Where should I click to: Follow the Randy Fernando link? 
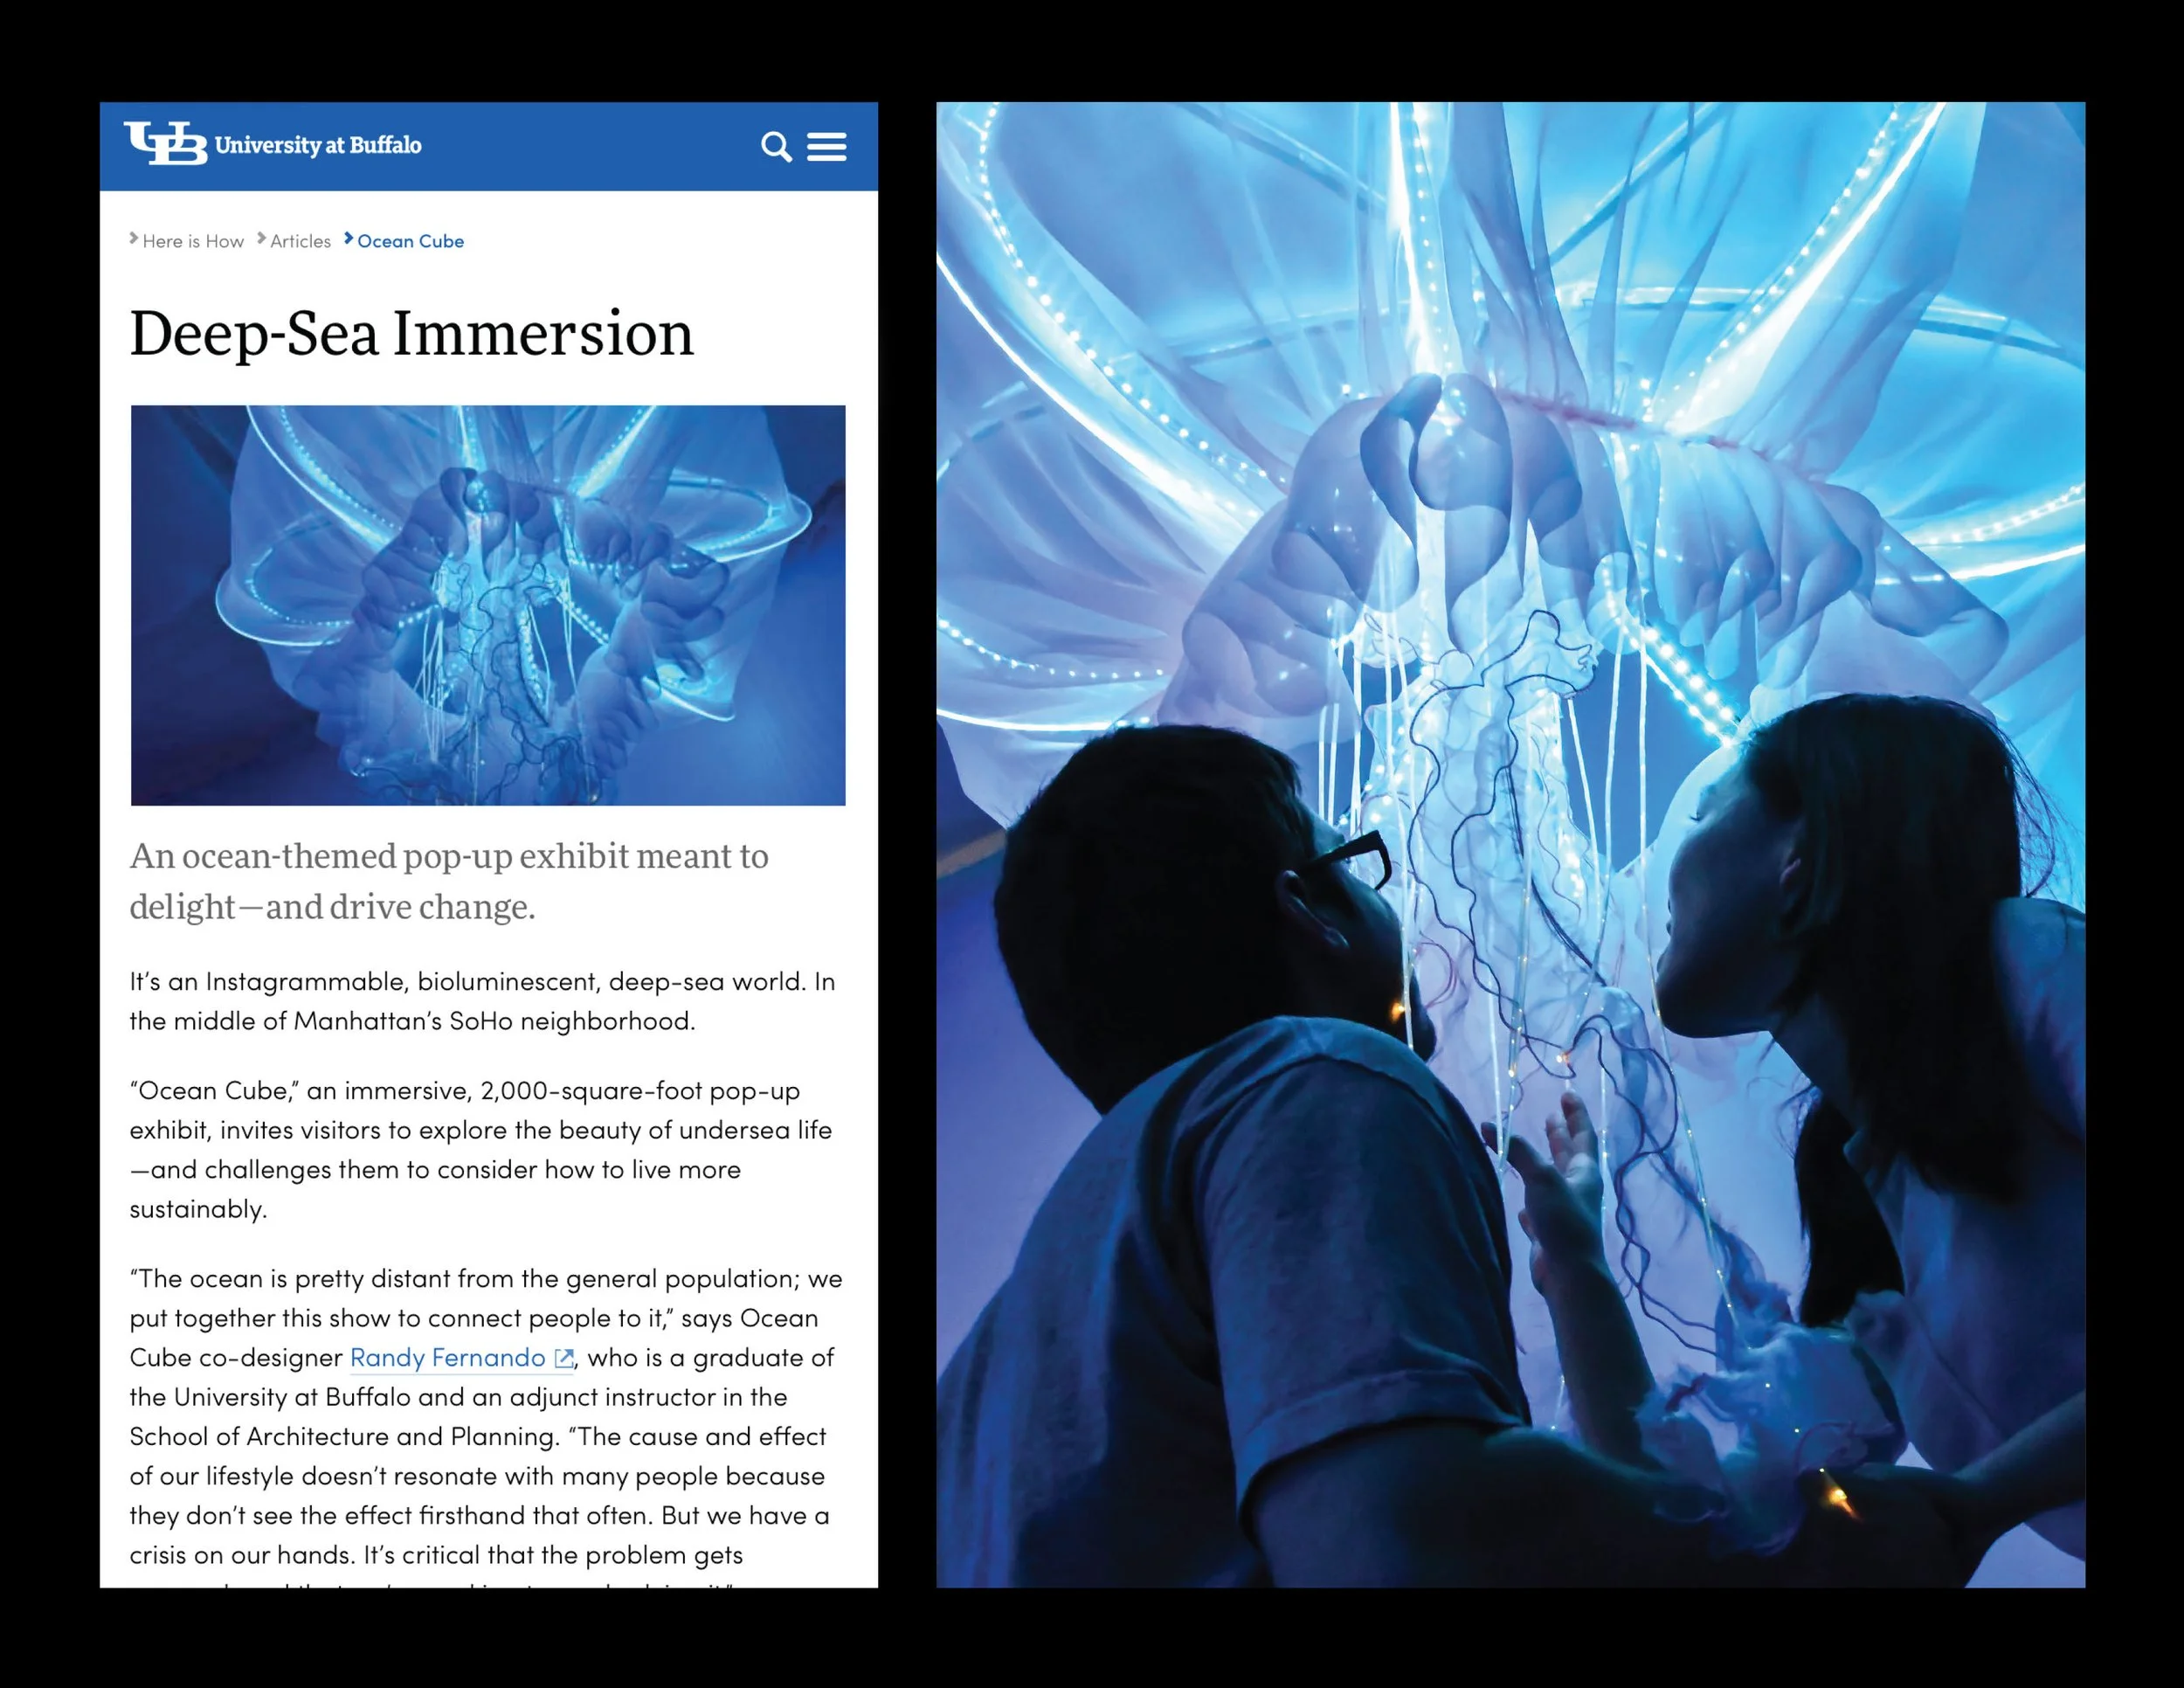pyautogui.click(x=447, y=1358)
